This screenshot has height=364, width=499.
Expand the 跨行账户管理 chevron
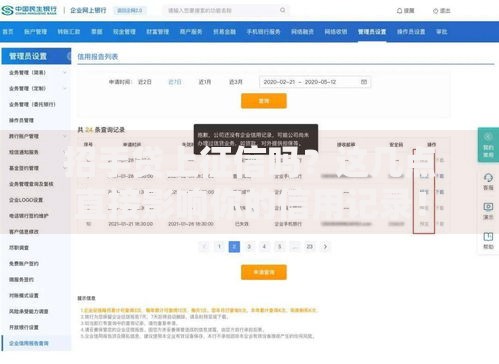[x=65, y=136]
